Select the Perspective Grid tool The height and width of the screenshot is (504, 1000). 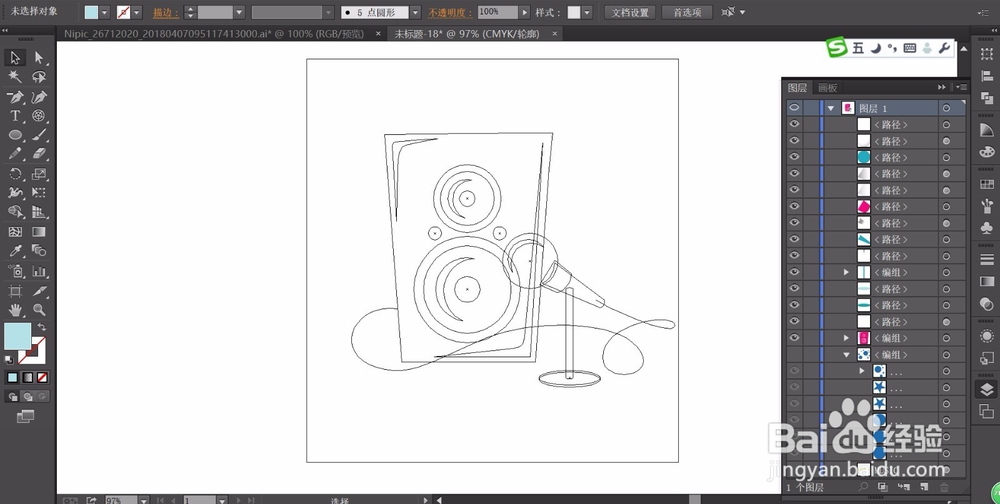click(39, 212)
